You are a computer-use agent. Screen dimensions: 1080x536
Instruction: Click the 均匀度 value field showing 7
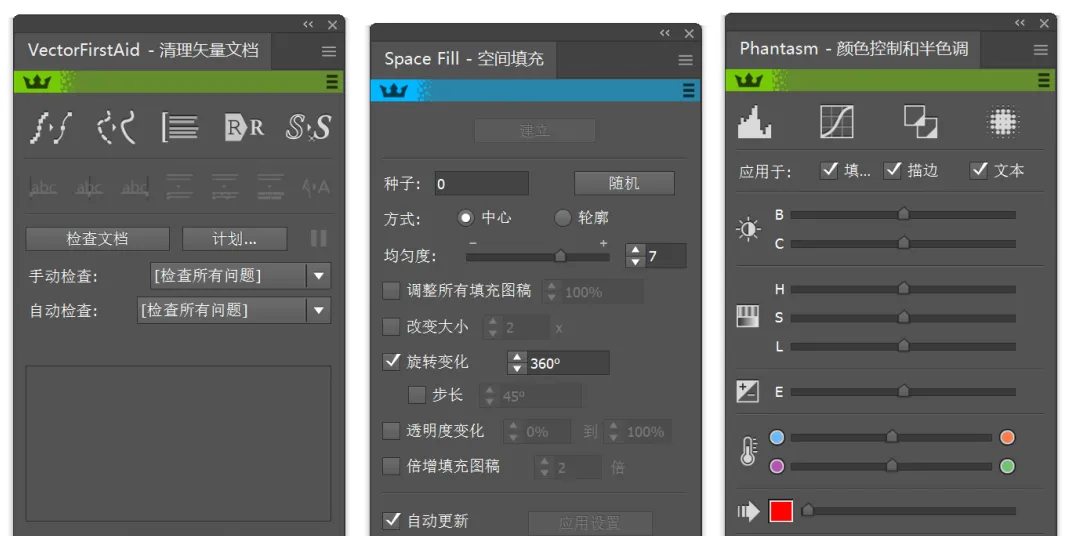pyautogui.click(x=666, y=256)
